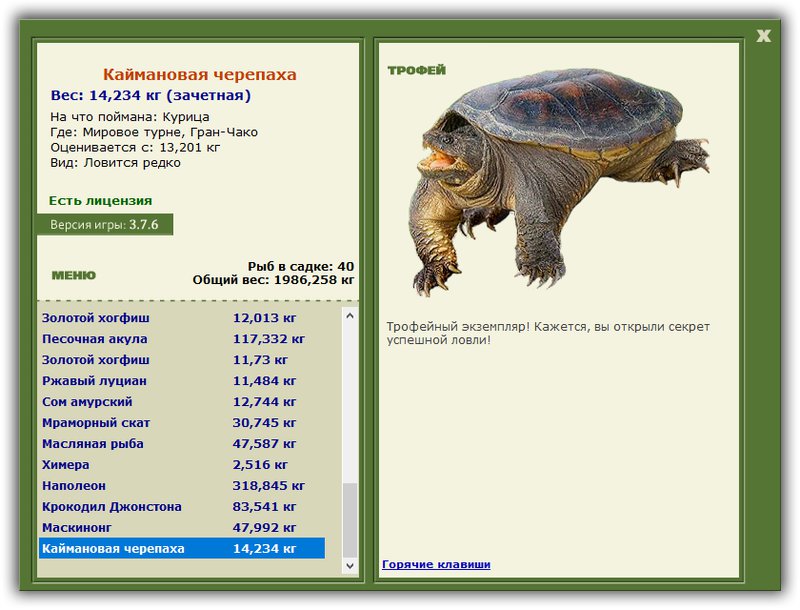The width and height of the screenshot is (800, 610).
Task: Click the fish list scrollbar thumb
Action: (350, 520)
